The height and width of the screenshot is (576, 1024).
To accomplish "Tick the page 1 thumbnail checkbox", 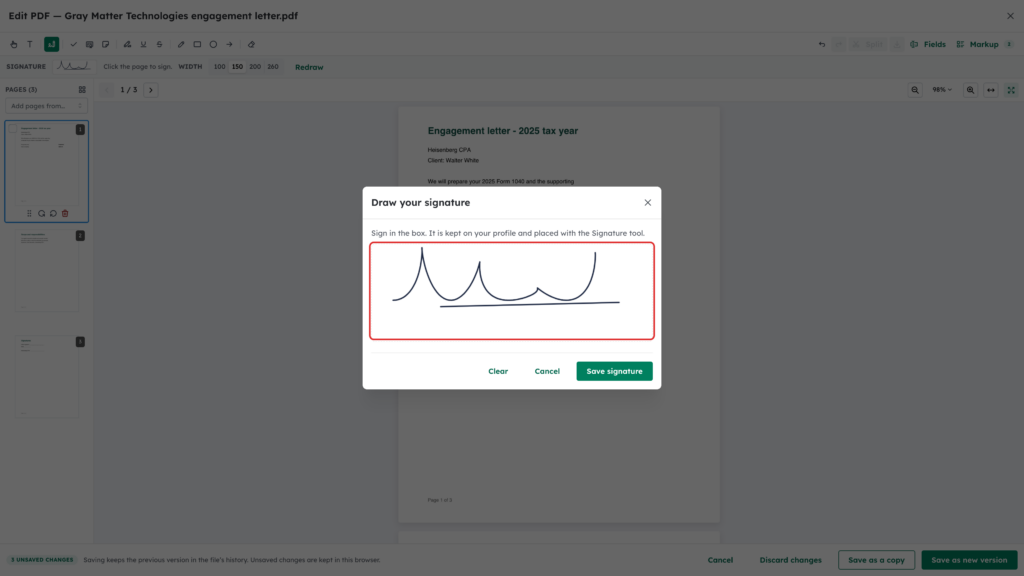I will pos(13,129).
